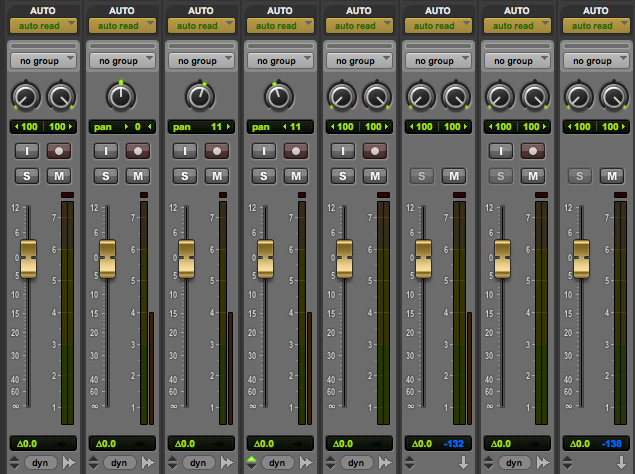This screenshot has width=635, height=474.
Task: Click the pan knob on third channel
Action: click(x=200, y=96)
